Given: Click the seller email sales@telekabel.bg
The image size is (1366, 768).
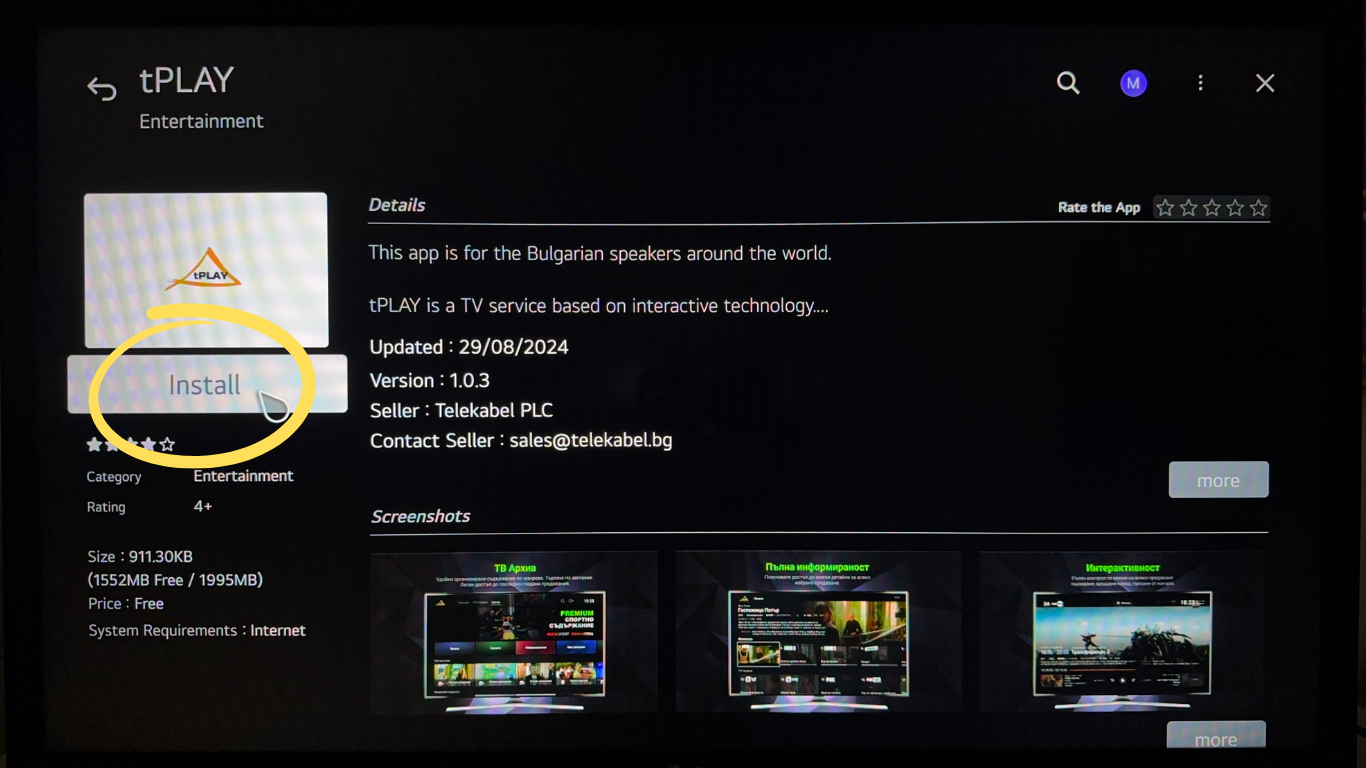Looking at the screenshot, I should click(590, 441).
